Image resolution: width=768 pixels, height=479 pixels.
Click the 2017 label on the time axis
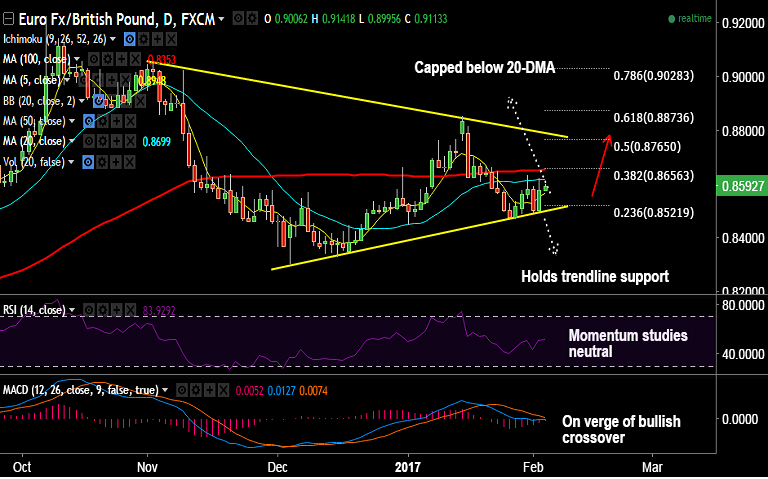[408, 467]
